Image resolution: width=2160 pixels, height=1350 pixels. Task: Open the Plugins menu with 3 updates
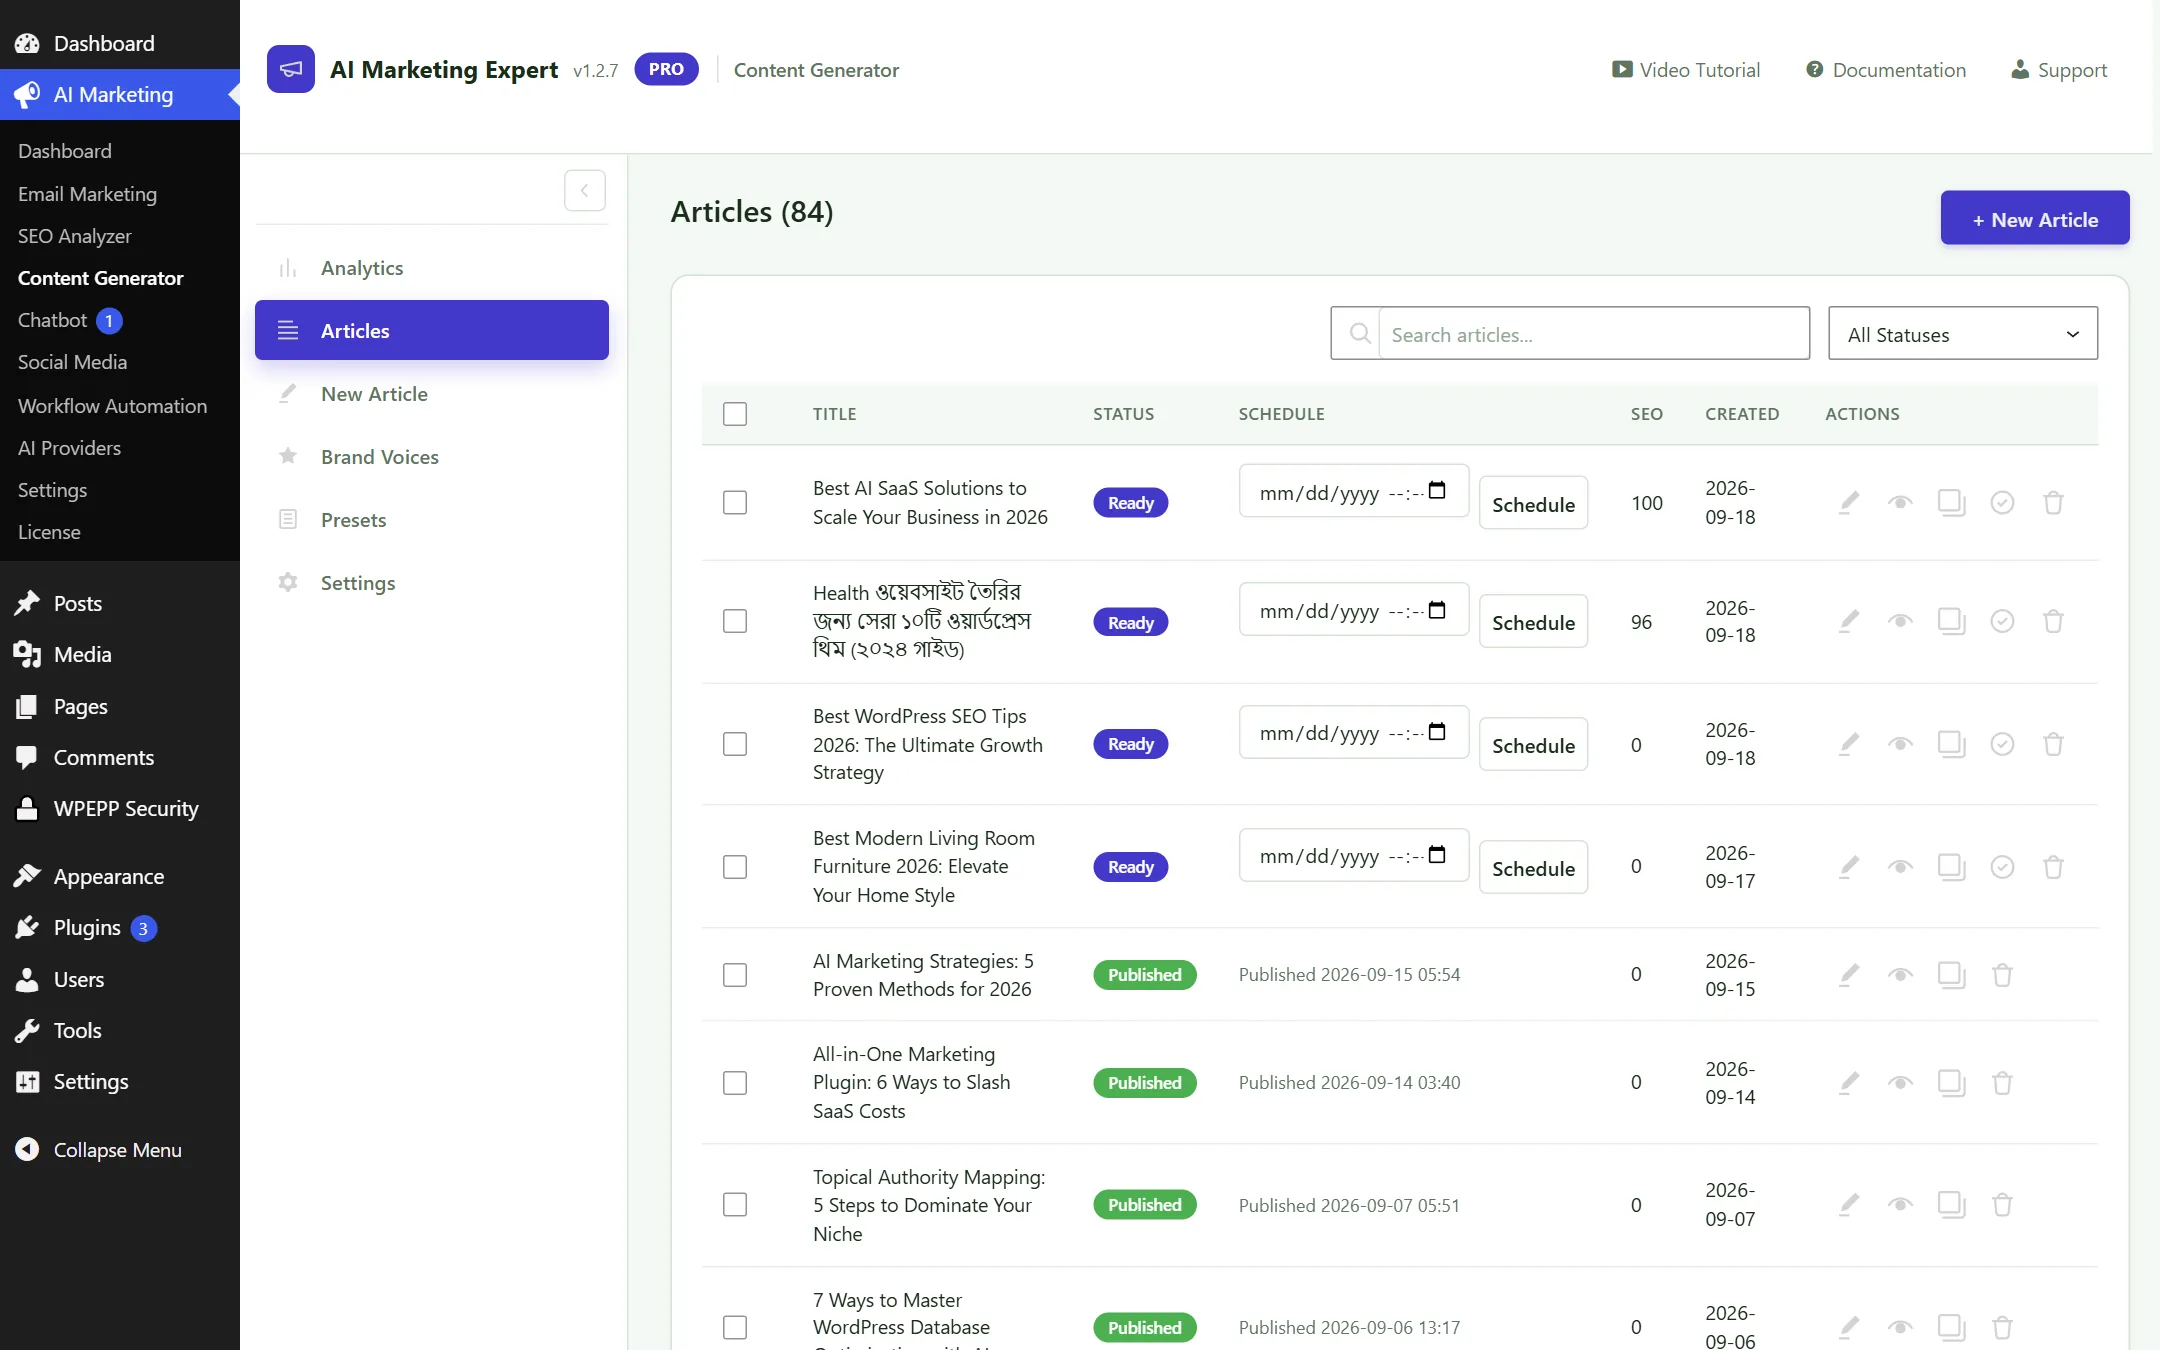point(120,928)
